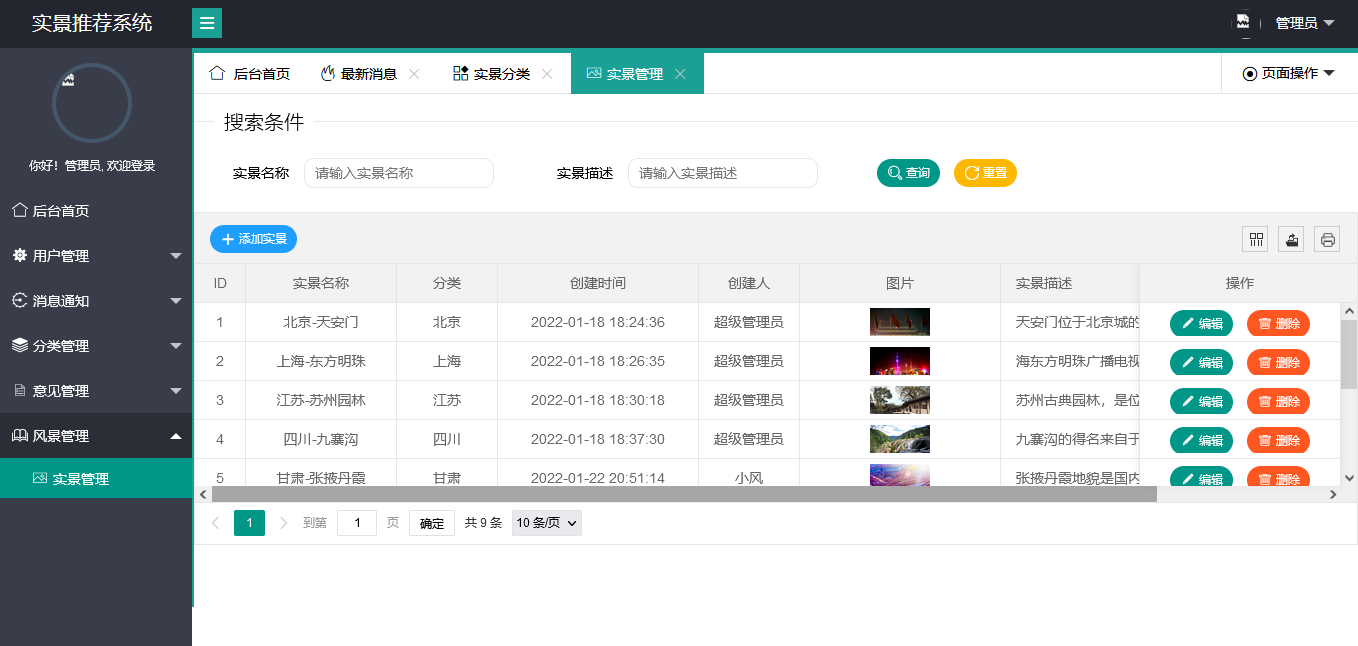The image size is (1358, 646).
Task: Open the column filter grid icon
Action: [x=1255, y=239]
